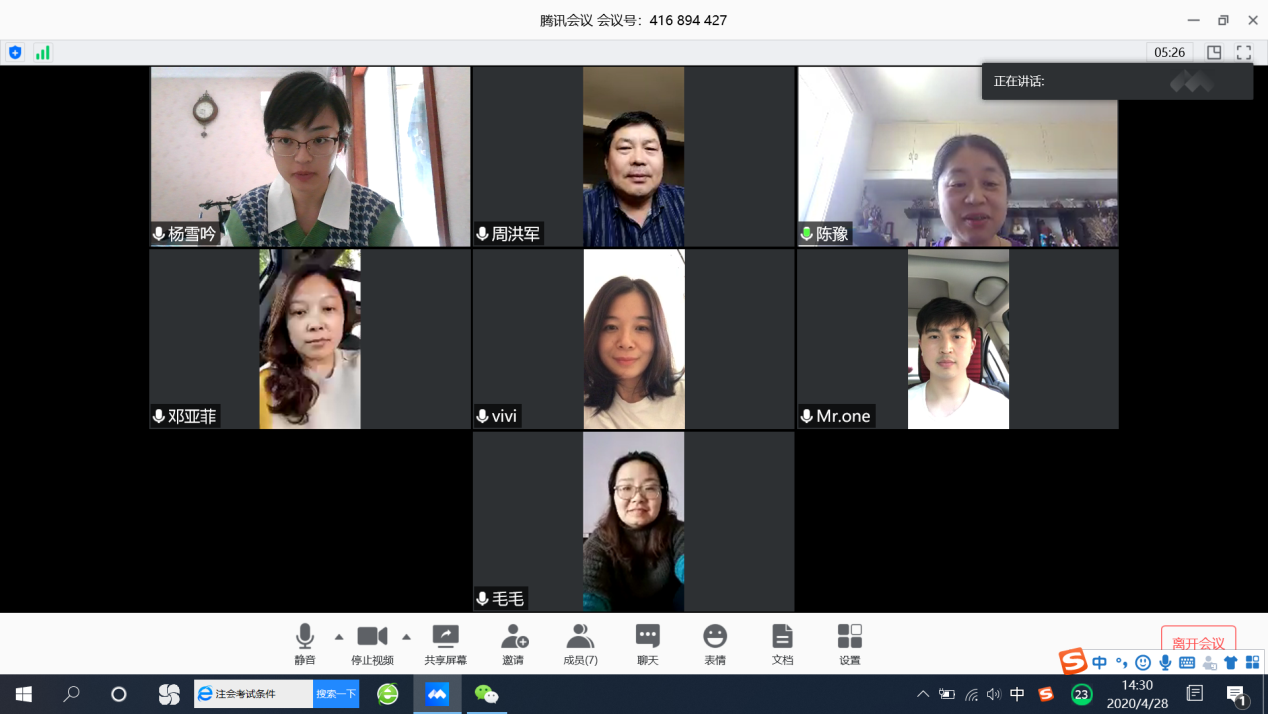The width and height of the screenshot is (1268, 714).
Task: Expand video options arrow beside 停止视频
Action: [406, 637]
